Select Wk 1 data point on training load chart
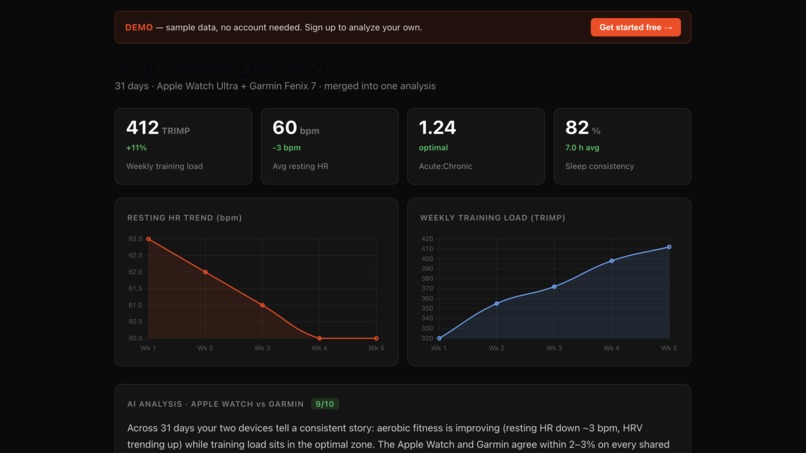Screen dimensions: 806x453 439,338
